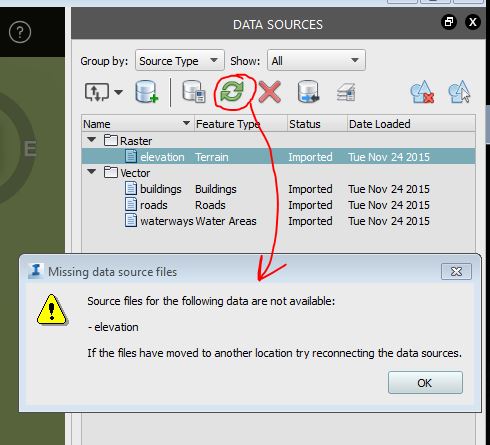The image size is (490, 445).
Task: Click the layers table toolbar icon
Action: tap(346, 92)
